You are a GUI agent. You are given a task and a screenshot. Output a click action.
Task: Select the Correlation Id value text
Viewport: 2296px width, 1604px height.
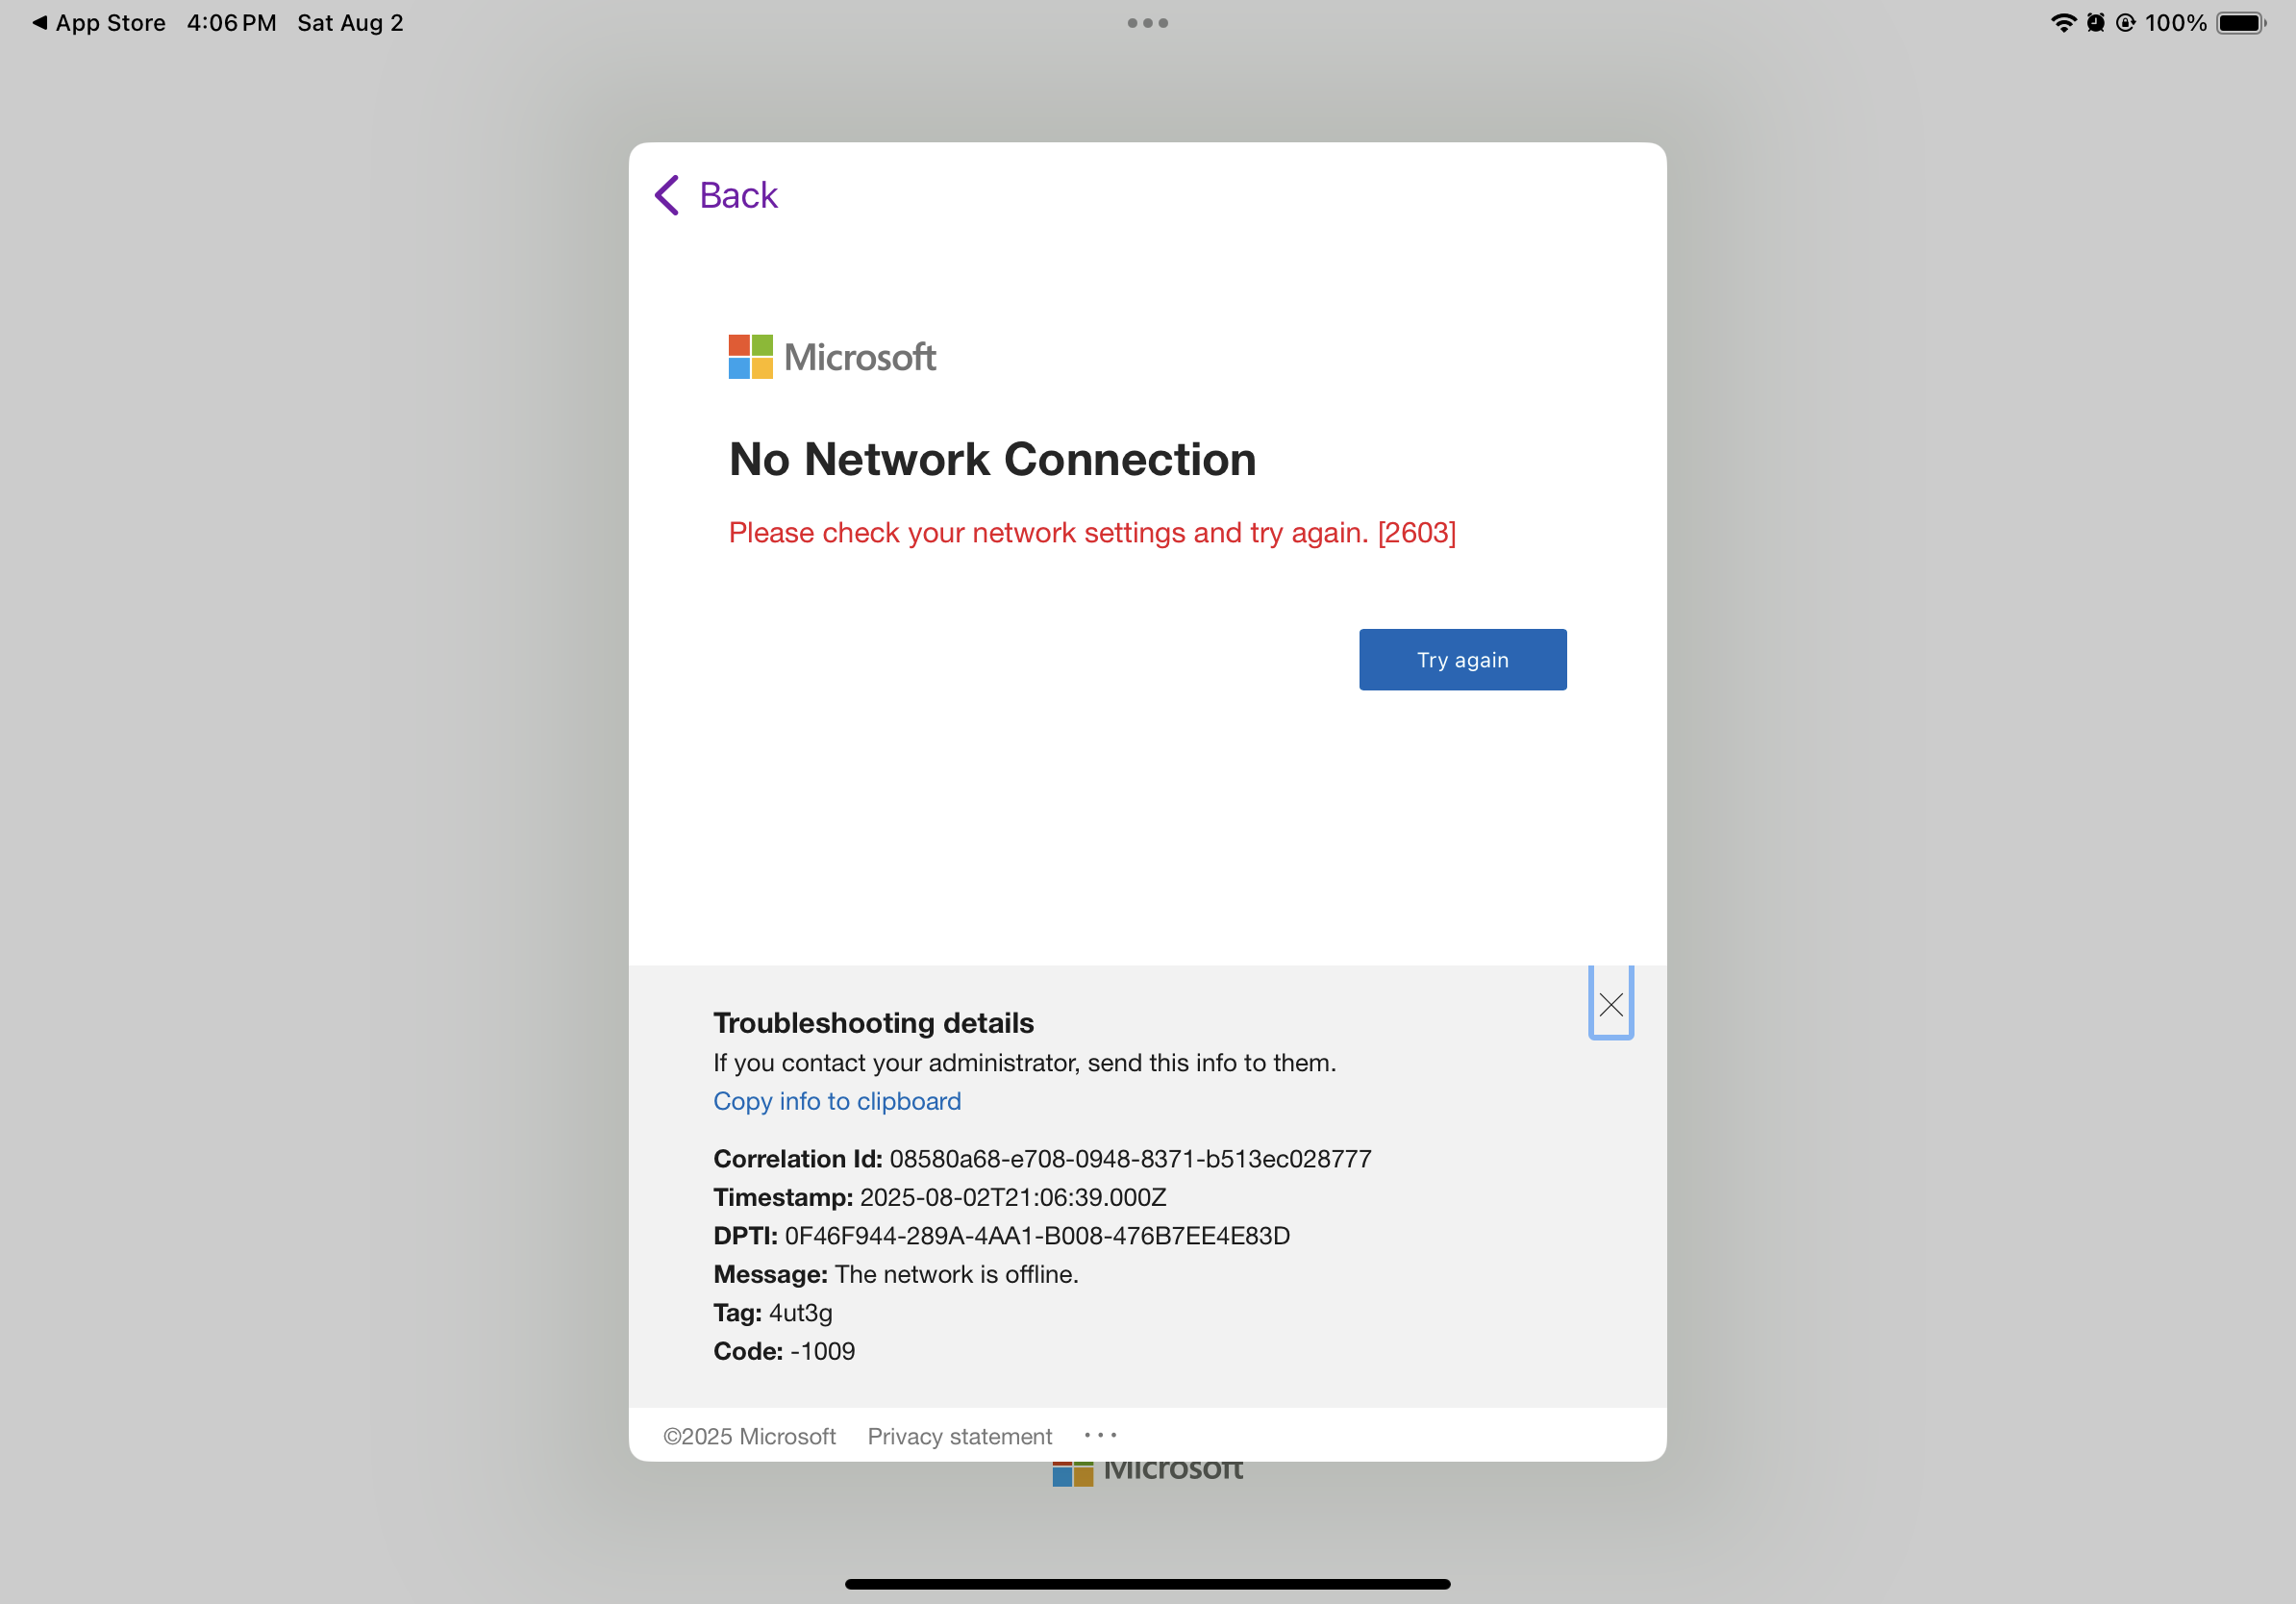(x=1130, y=1159)
